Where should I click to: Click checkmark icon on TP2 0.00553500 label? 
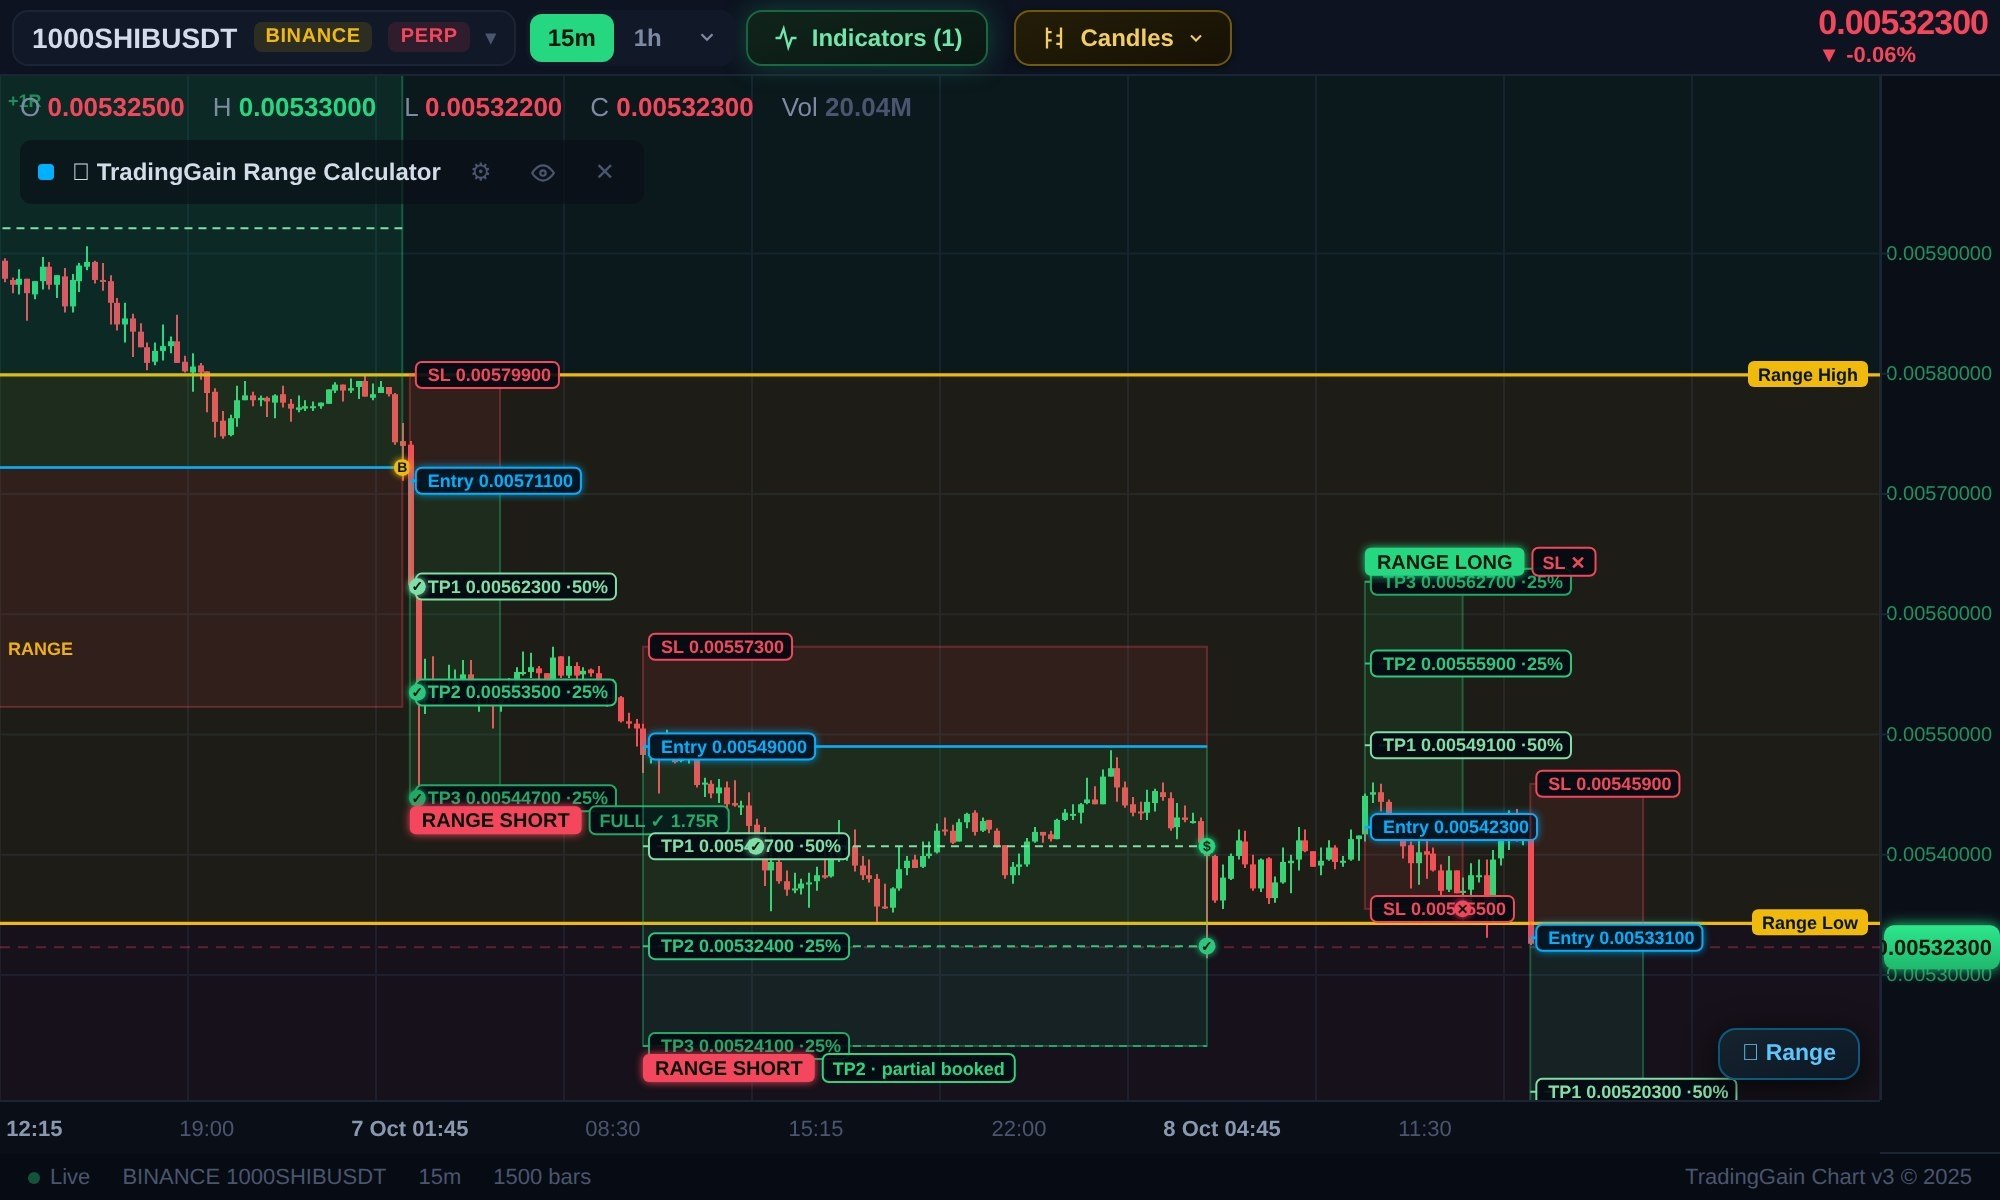tap(418, 692)
